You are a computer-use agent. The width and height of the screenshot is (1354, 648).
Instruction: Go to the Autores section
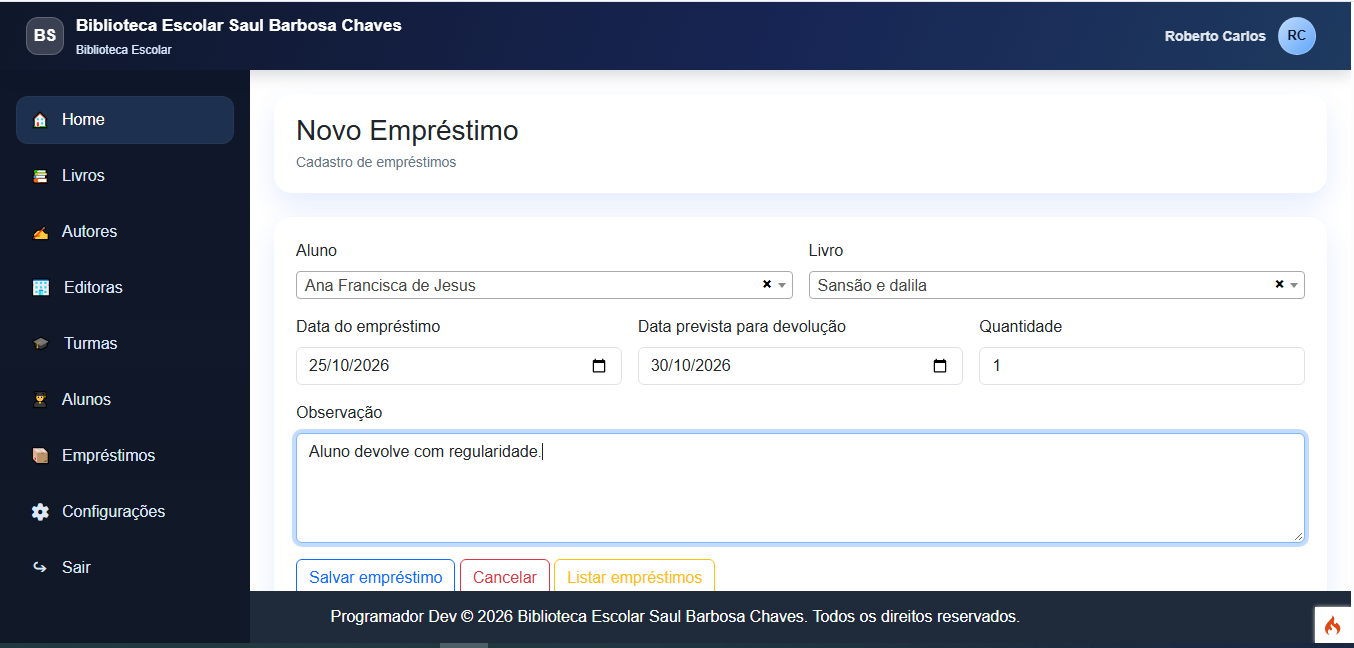pyautogui.click(x=125, y=232)
